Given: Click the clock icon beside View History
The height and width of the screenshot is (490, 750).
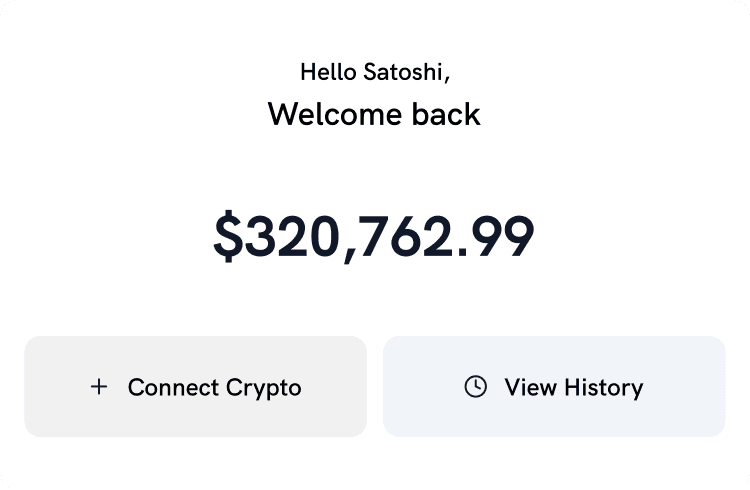Looking at the screenshot, I should [476, 387].
